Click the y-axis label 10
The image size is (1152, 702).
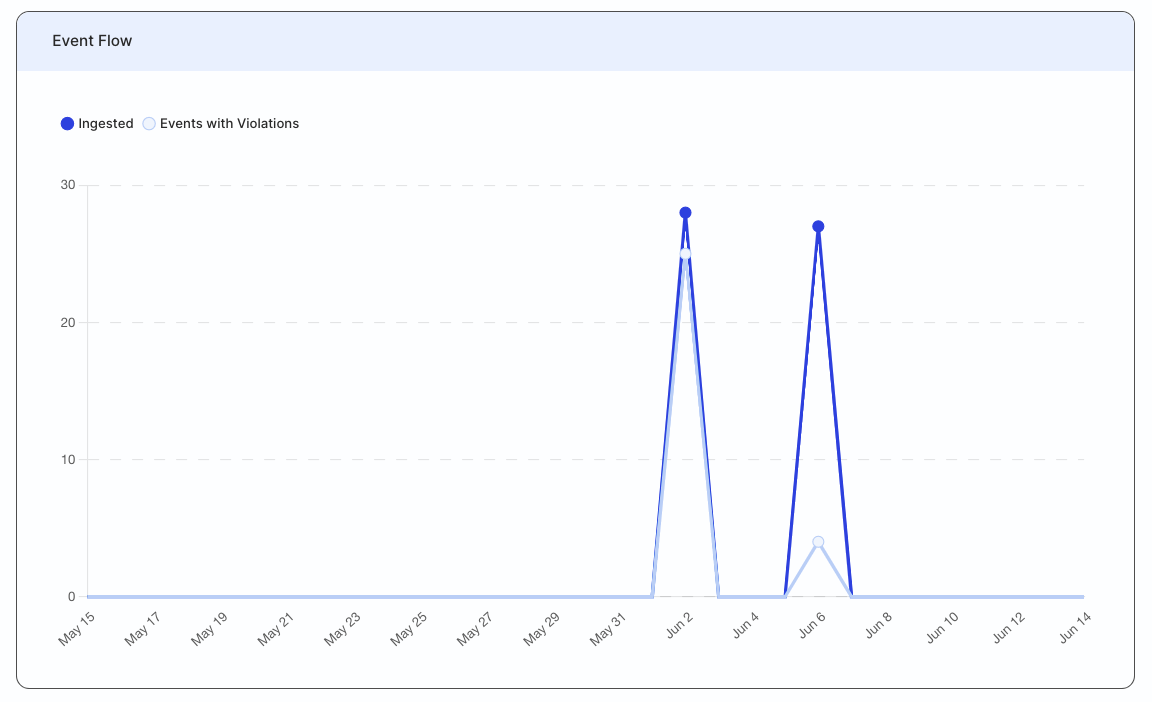(68, 460)
